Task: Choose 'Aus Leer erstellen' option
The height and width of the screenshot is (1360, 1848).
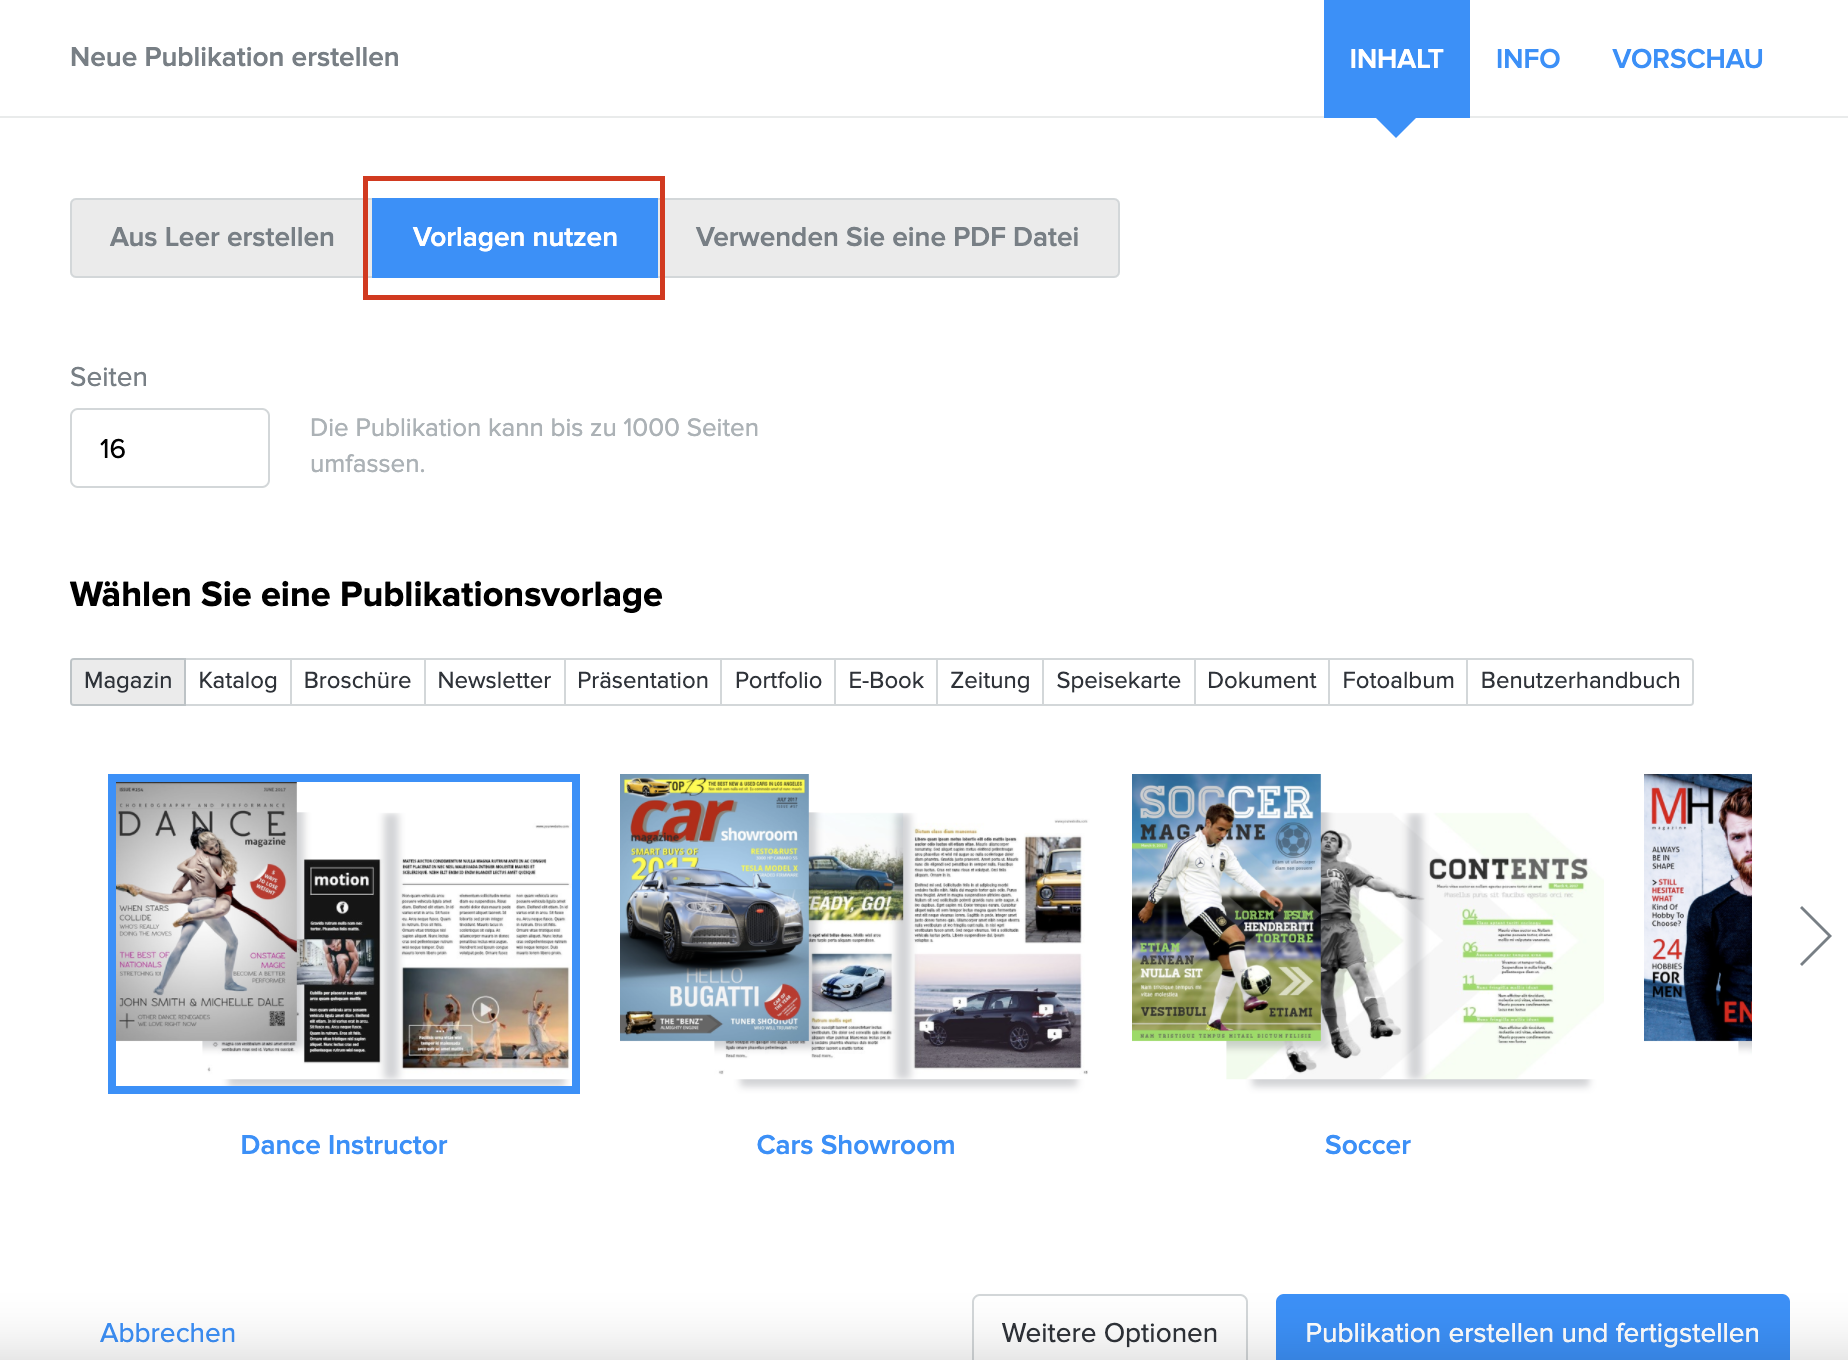Action: (x=222, y=238)
